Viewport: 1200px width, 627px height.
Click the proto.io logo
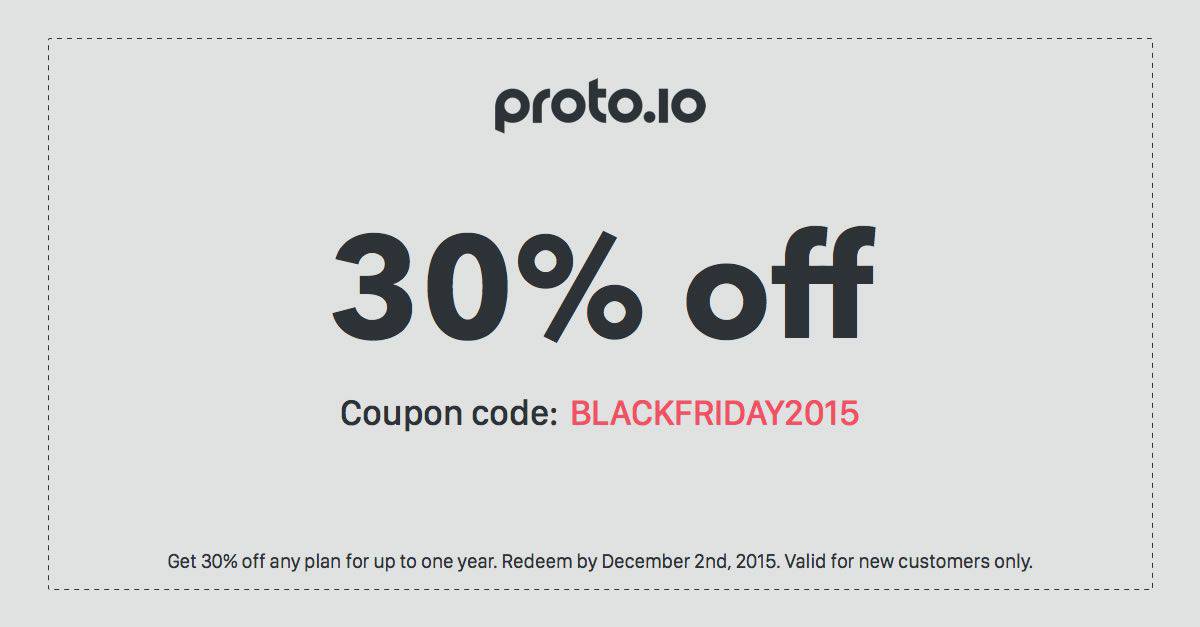[x=600, y=109]
